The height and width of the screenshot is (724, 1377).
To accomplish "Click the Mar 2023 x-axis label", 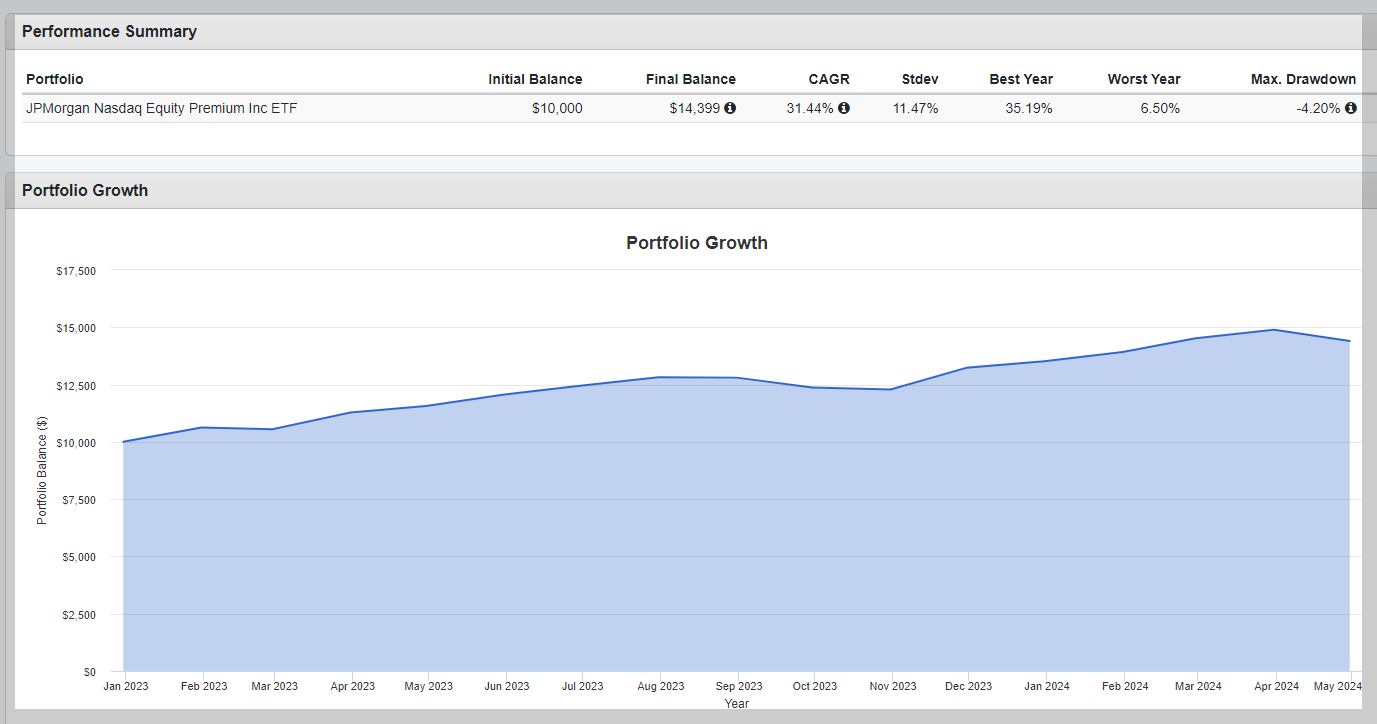I will [274, 686].
